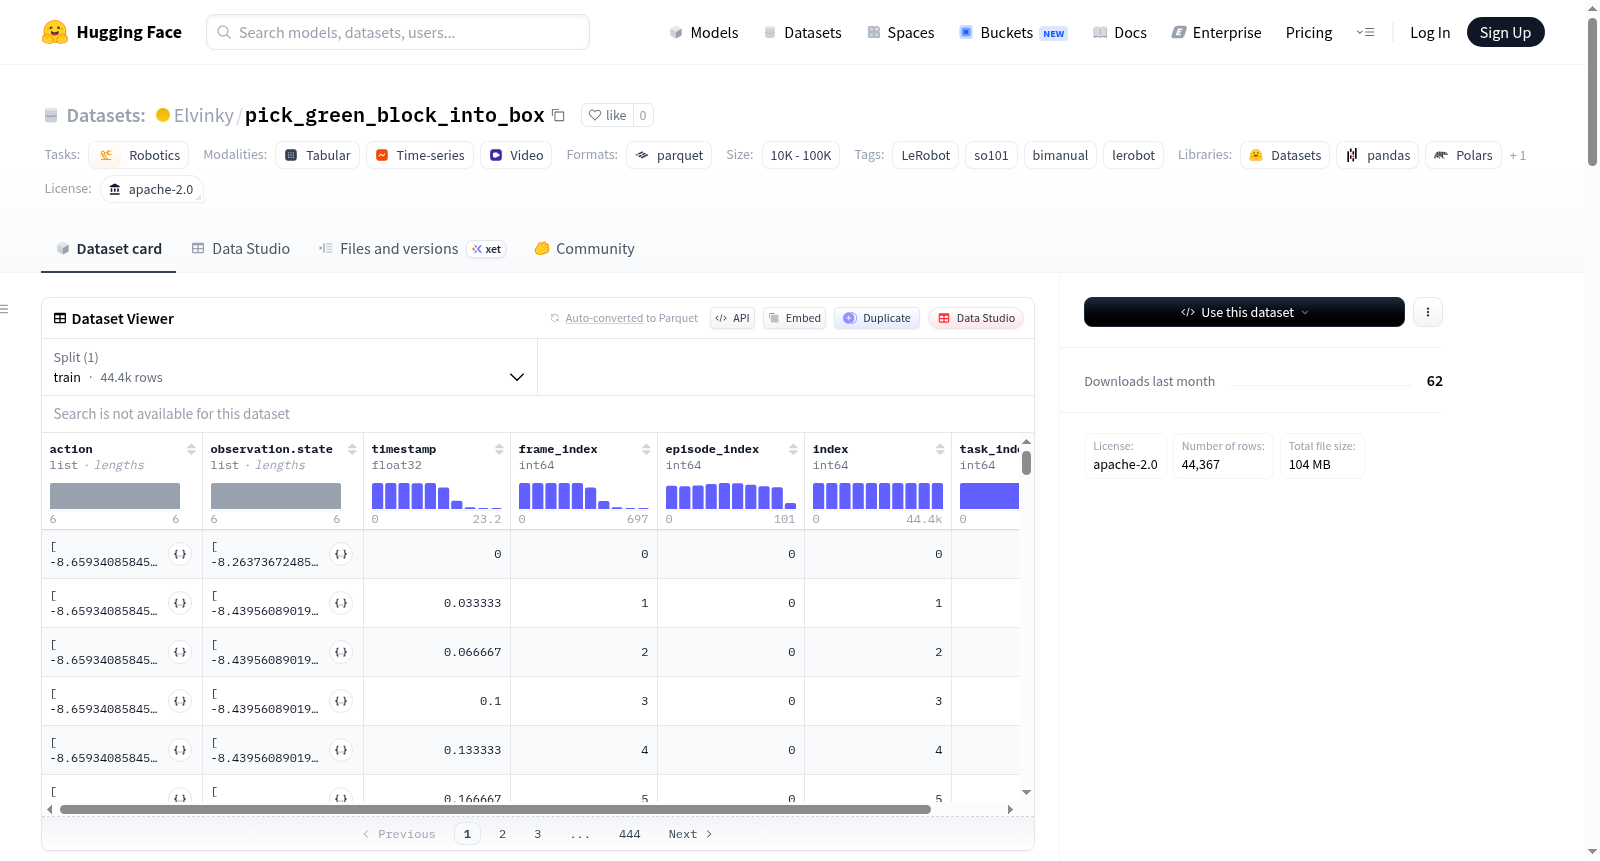
Task: Open the Embed button
Action: pos(795,318)
